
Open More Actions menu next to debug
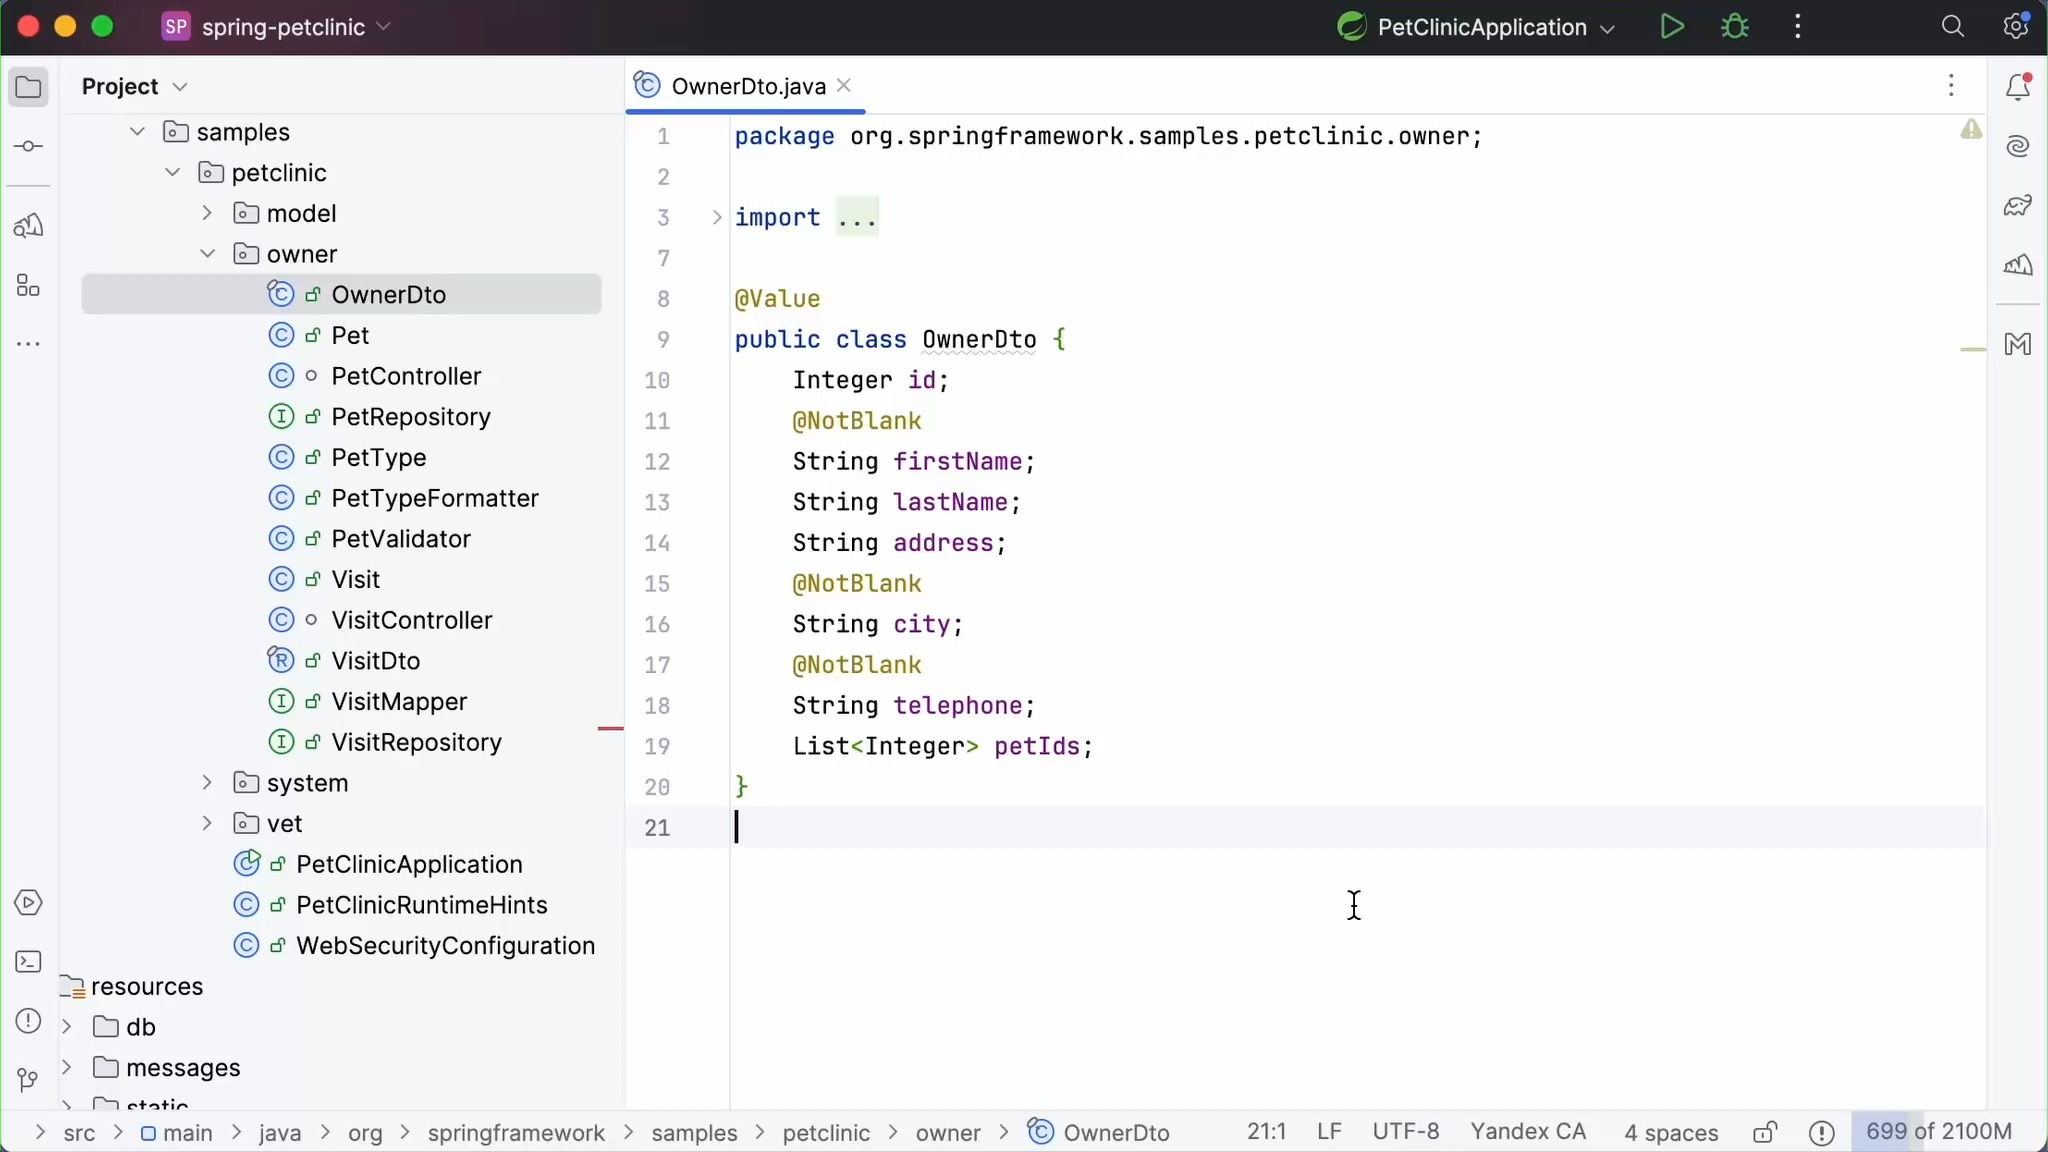click(1798, 27)
